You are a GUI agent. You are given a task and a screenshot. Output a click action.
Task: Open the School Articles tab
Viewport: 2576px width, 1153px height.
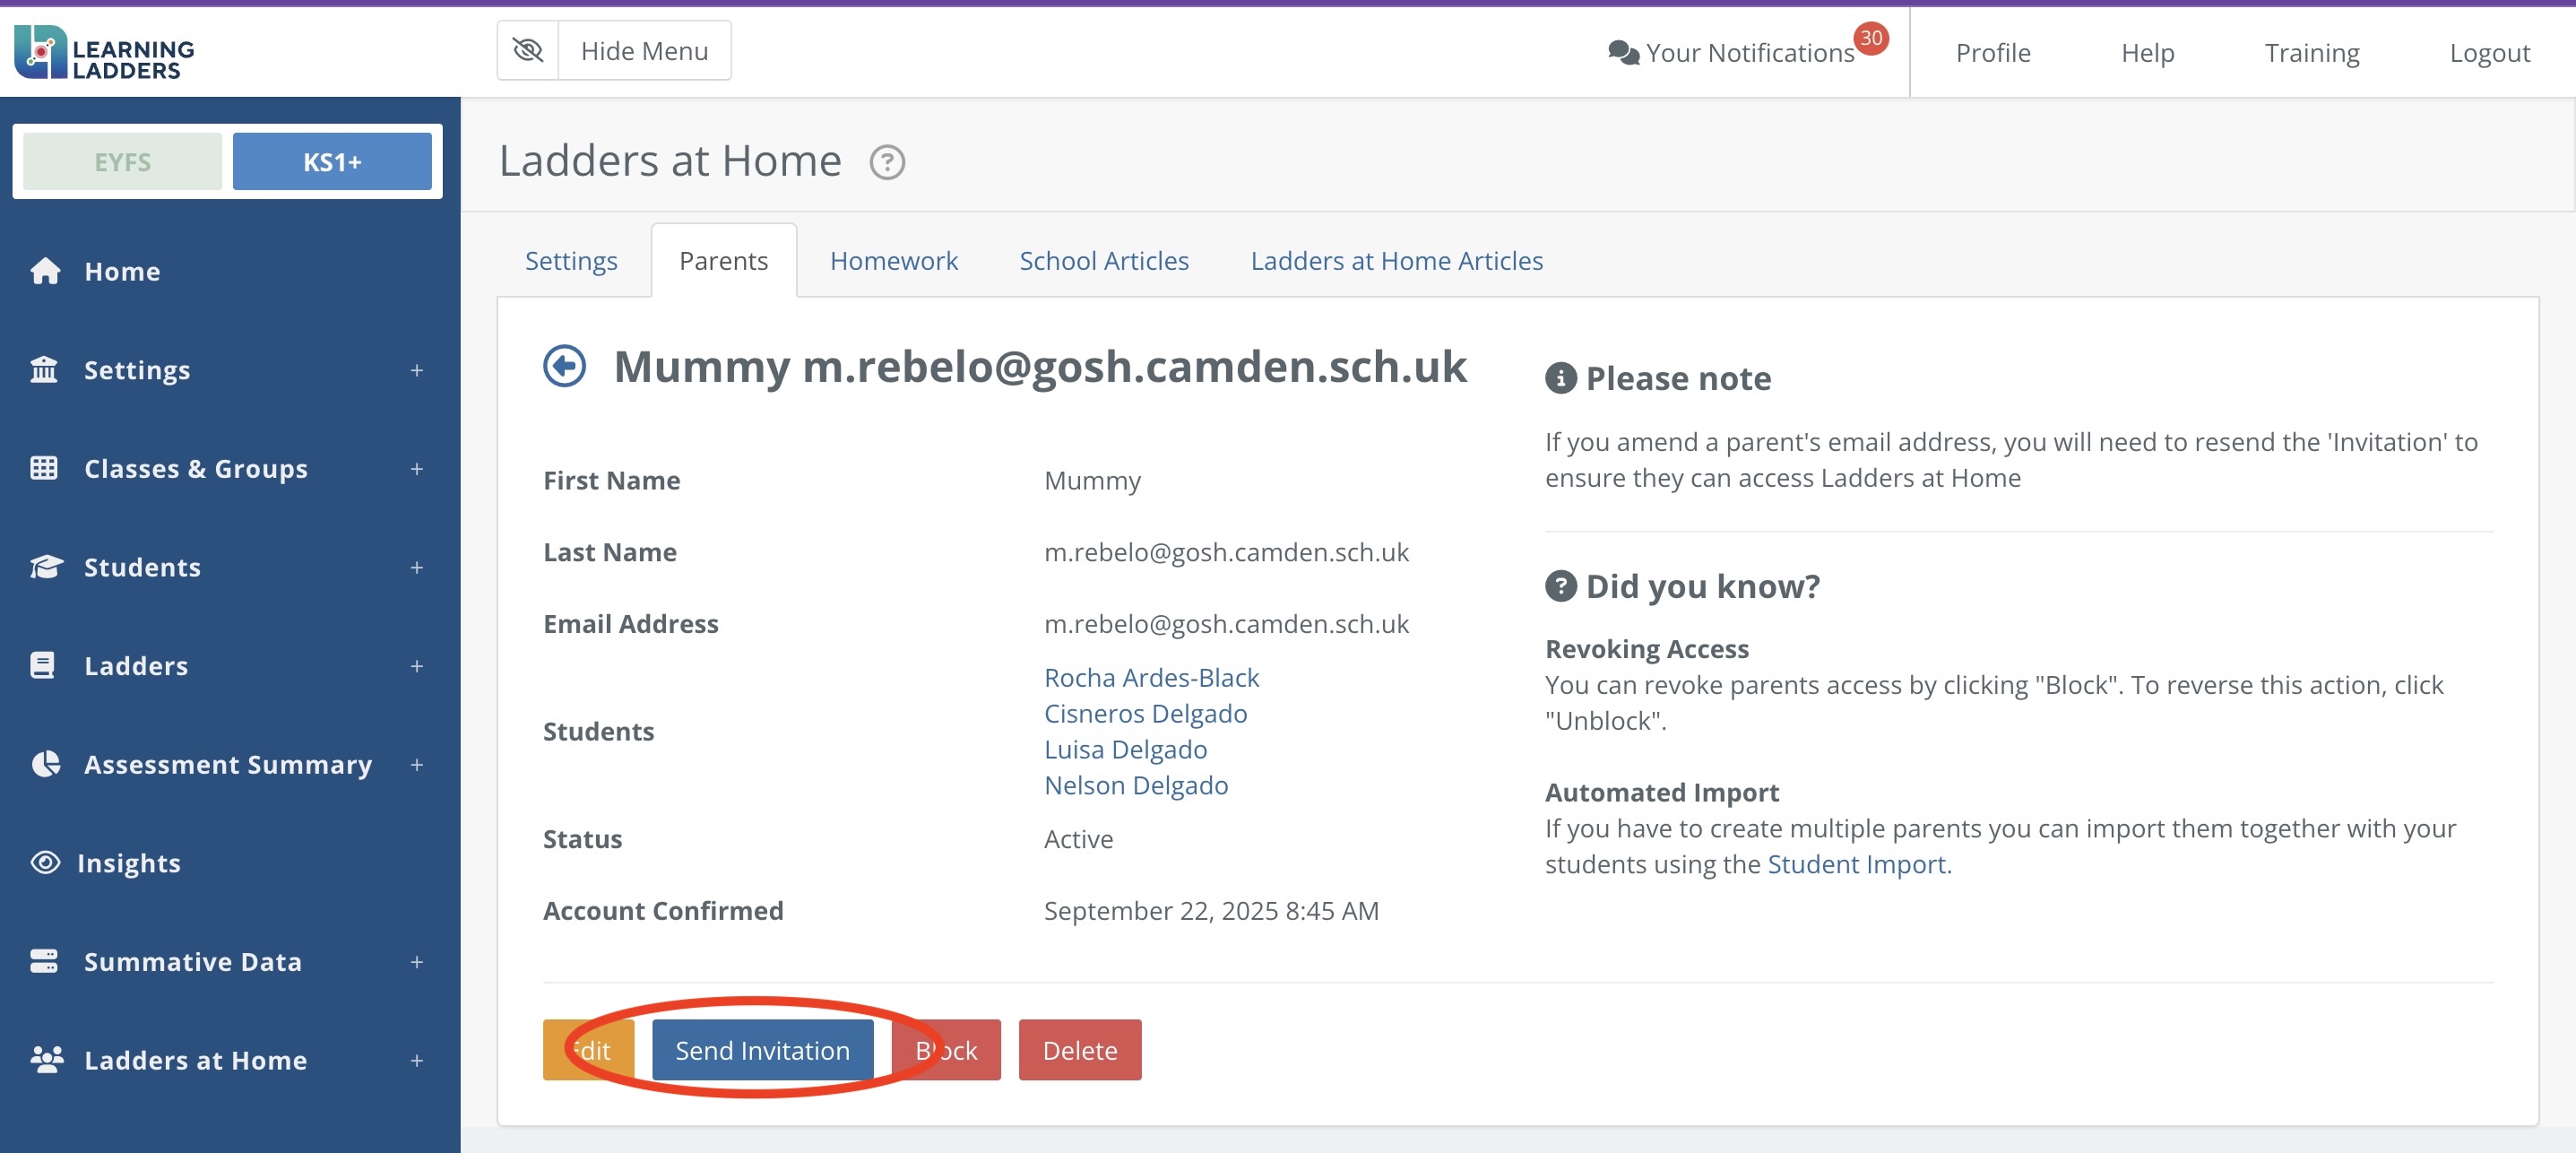pos(1103,261)
